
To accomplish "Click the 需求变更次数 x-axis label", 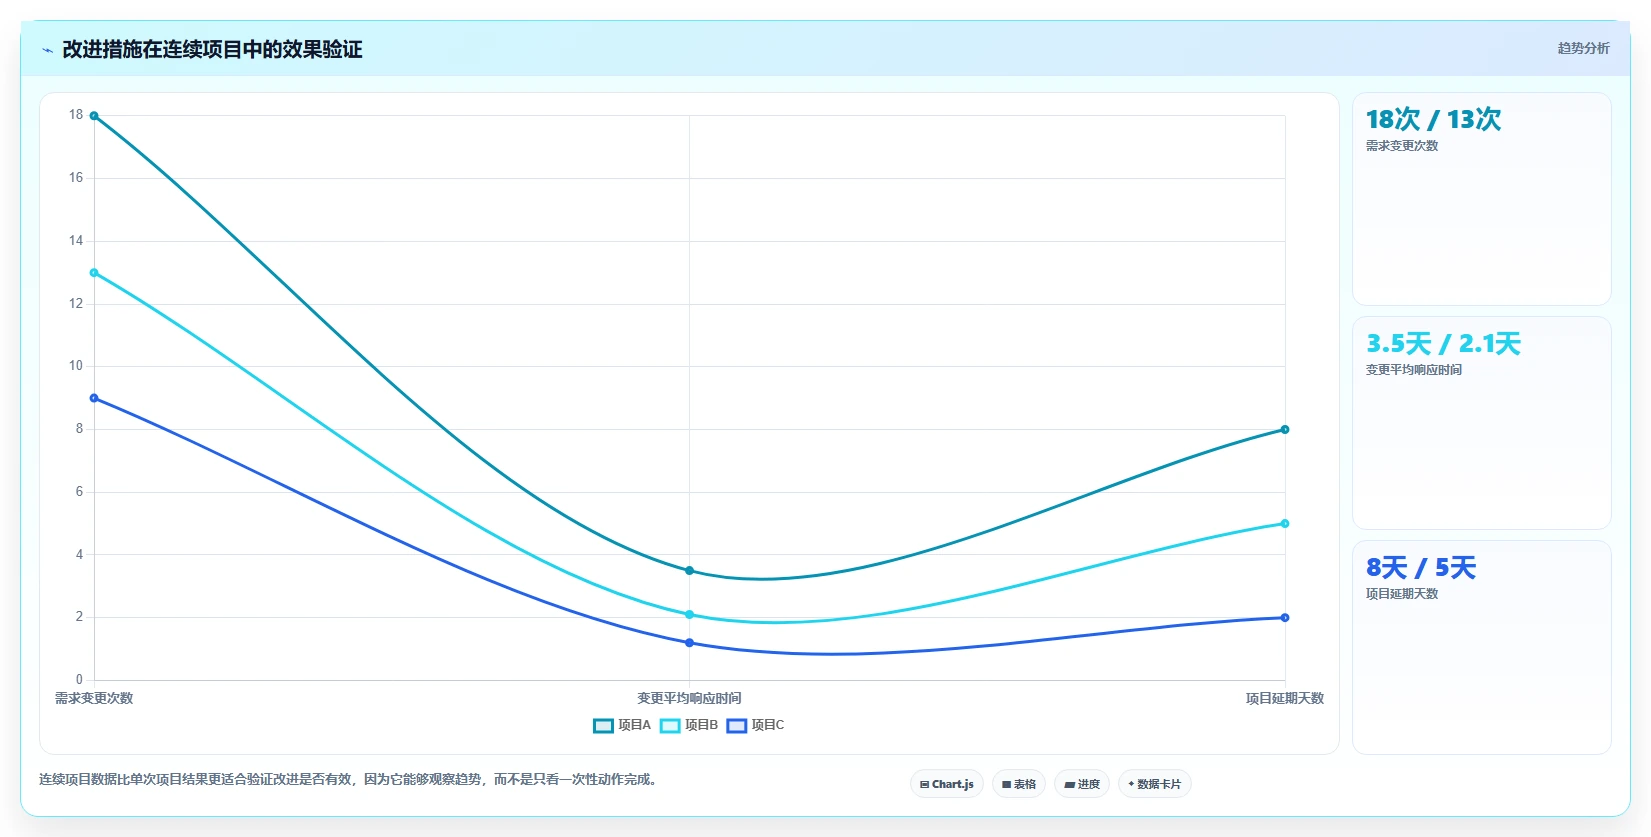I will pyautogui.click(x=94, y=699).
